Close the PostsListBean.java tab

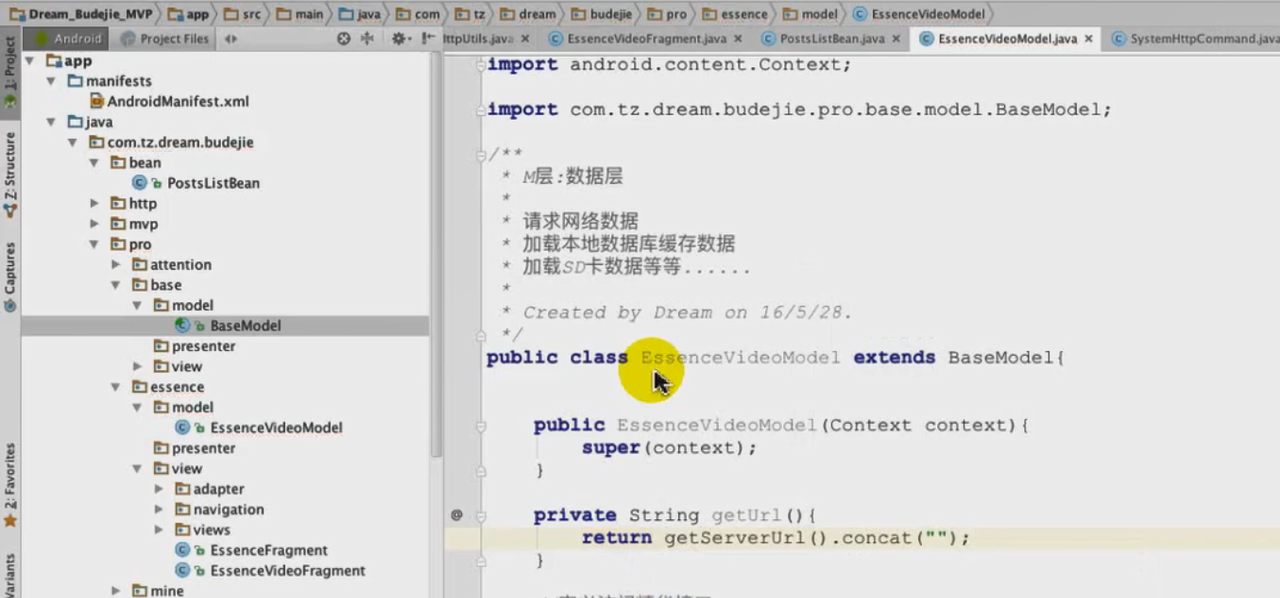coord(896,38)
